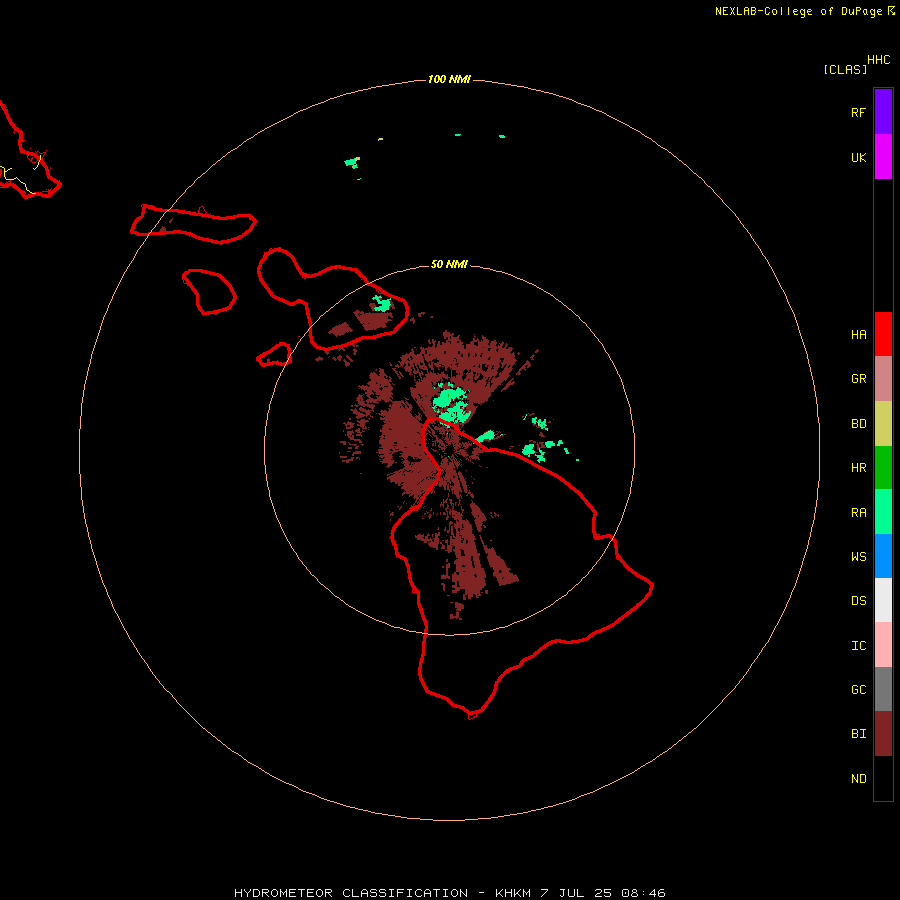Click the HHC product label

coord(878,60)
